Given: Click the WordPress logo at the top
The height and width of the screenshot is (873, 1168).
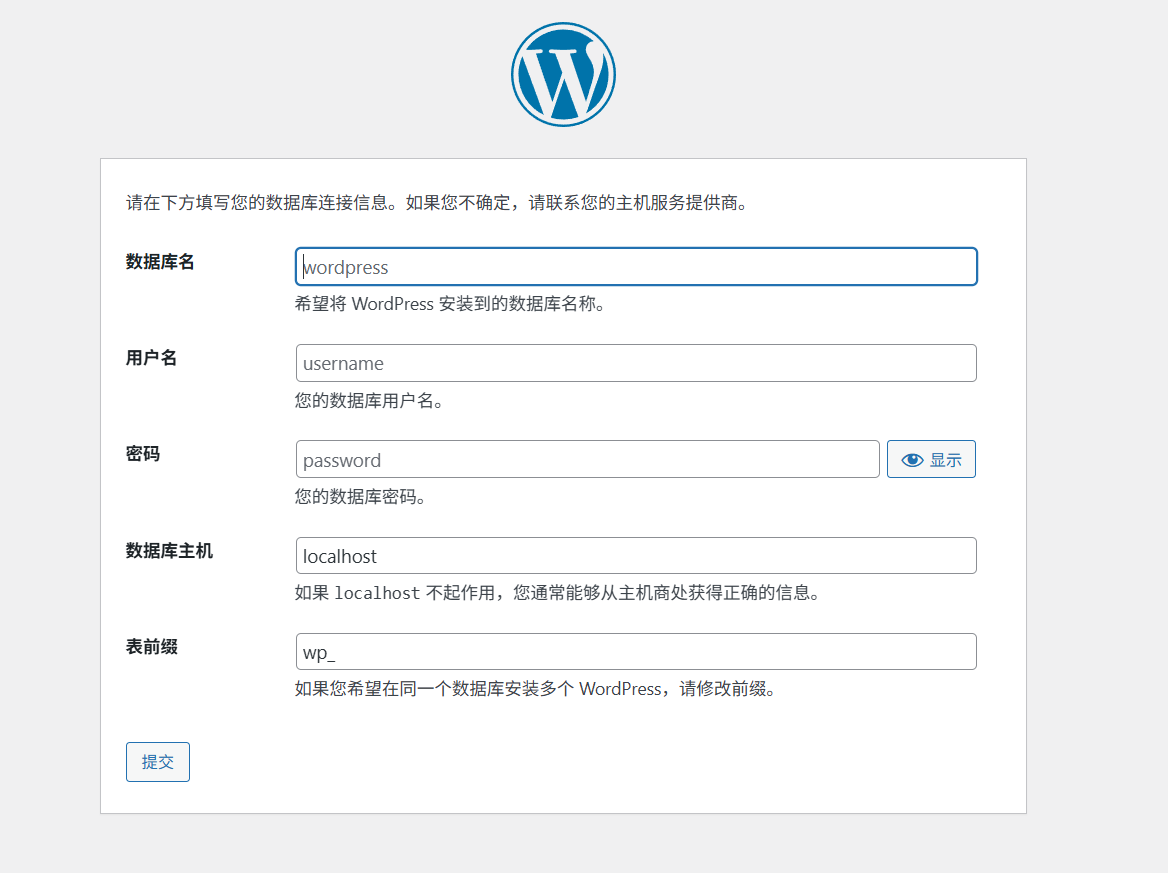Looking at the screenshot, I should [563, 74].
